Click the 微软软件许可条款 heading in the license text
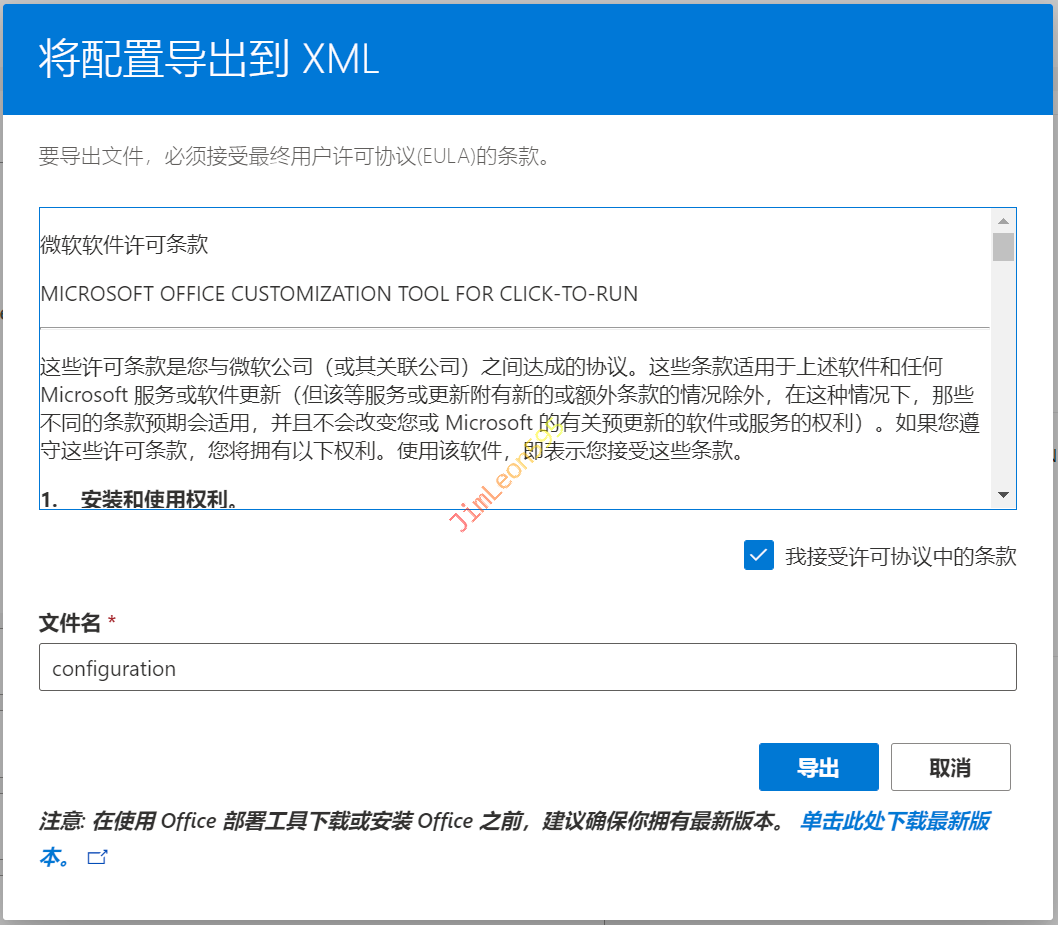 (124, 245)
